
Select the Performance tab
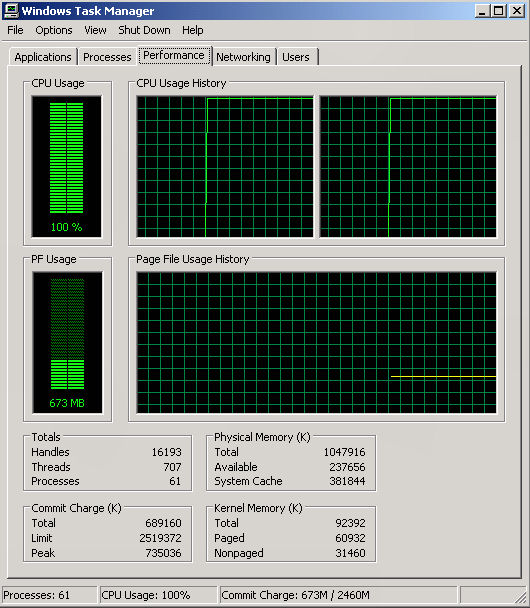point(174,55)
